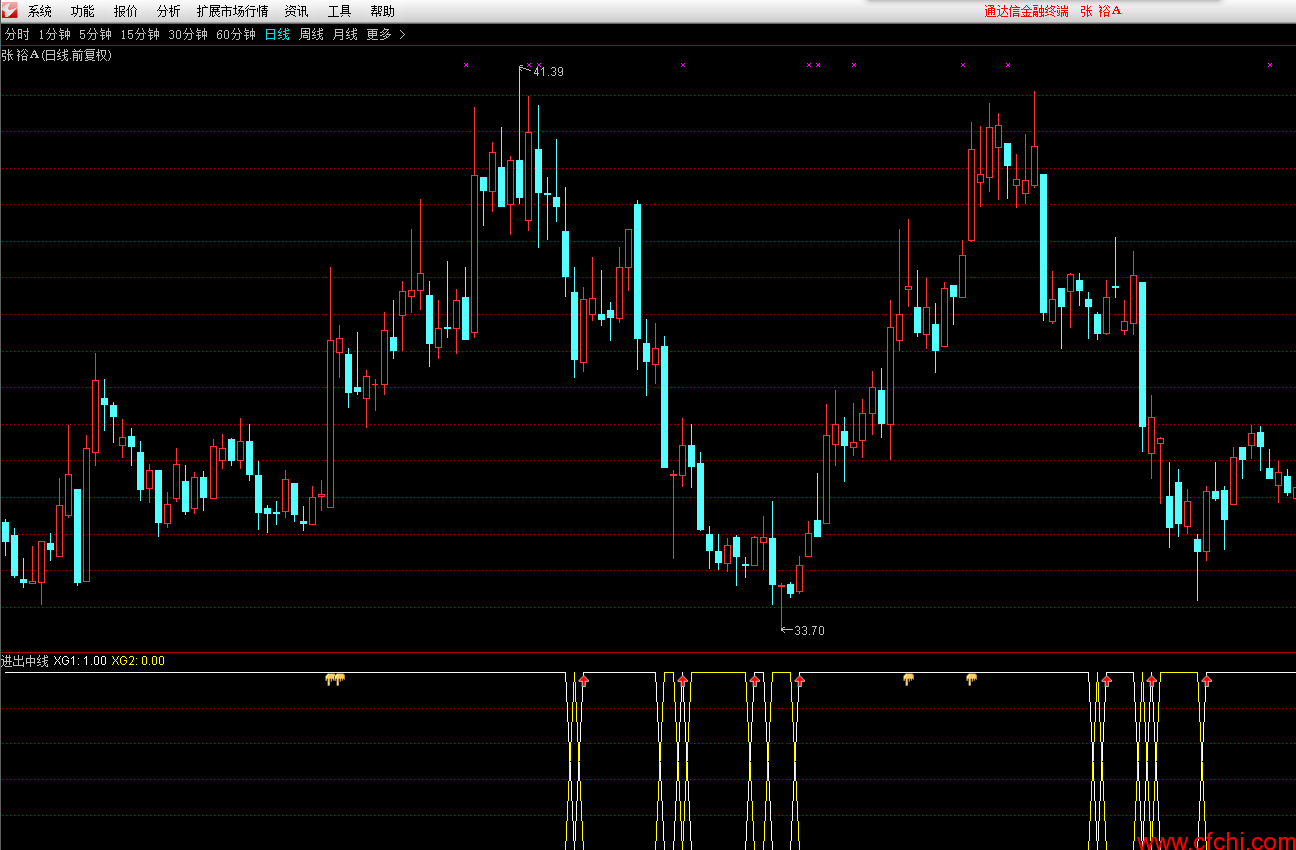Click the last magenta x marker at far right
1296x850 pixels.
click(x=1270, y=65)
